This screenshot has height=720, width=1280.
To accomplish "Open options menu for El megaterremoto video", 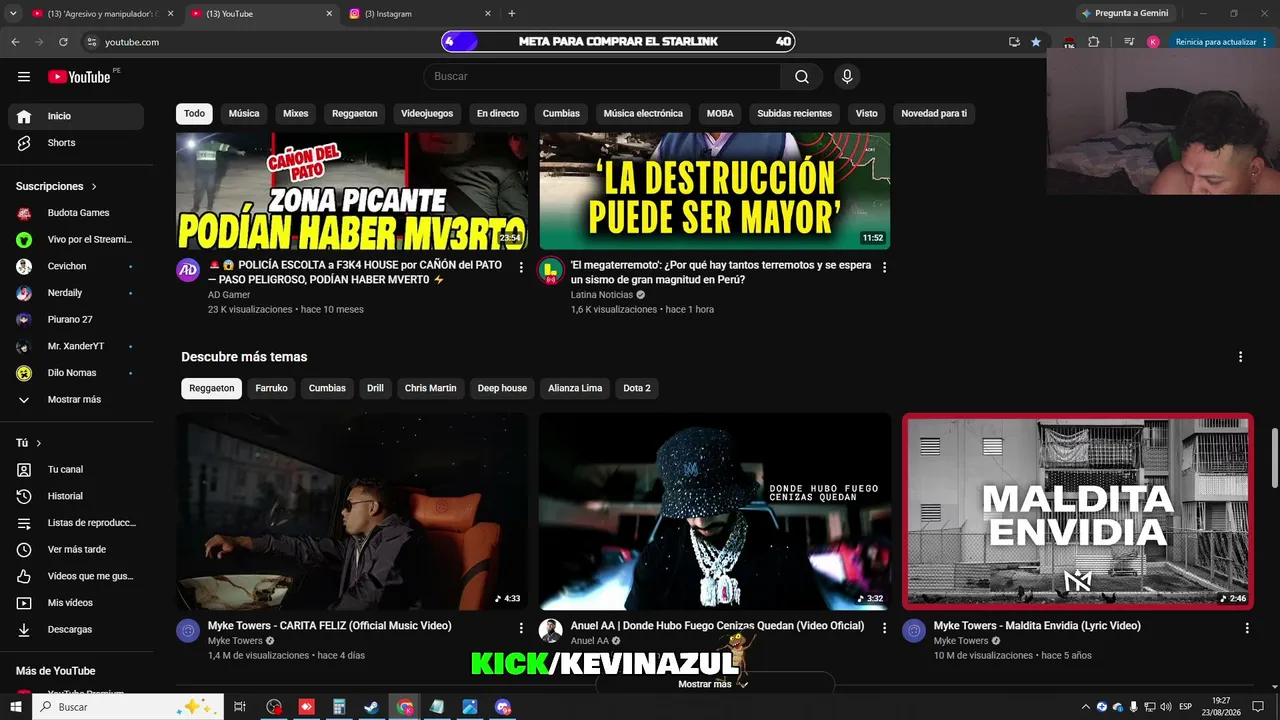I will (x=884, y=267).
